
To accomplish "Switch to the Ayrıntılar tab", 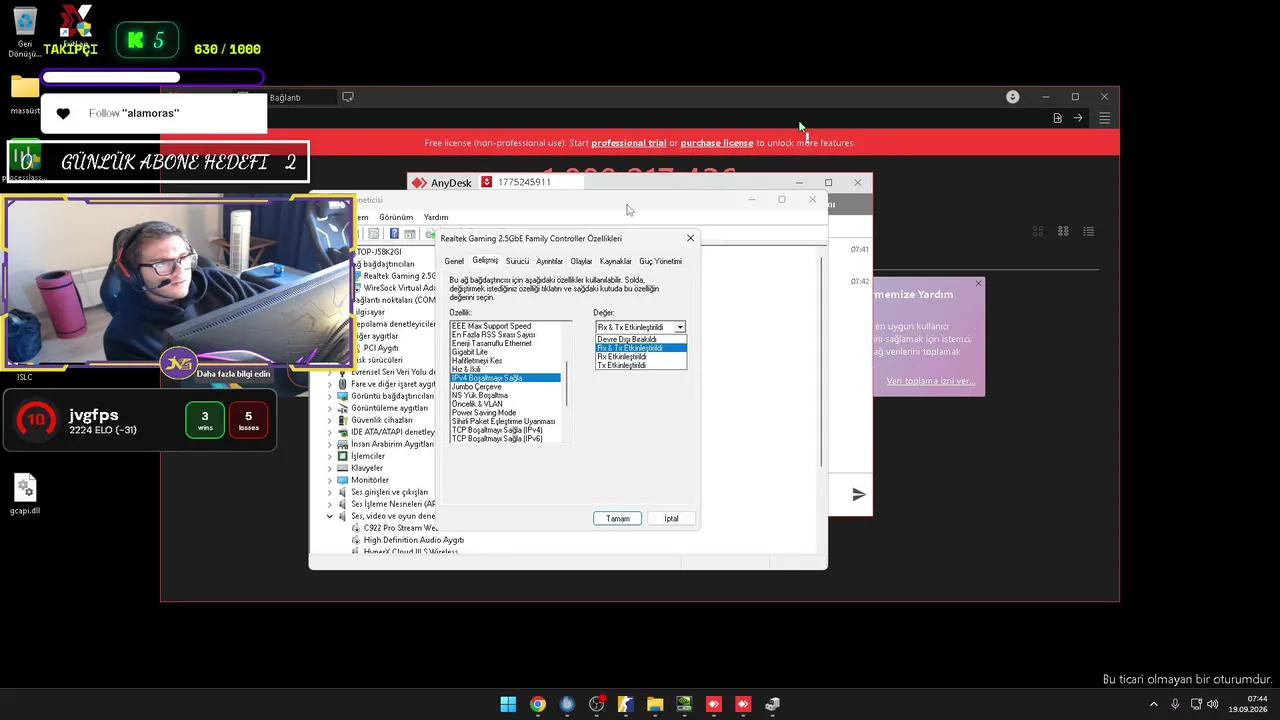I will coord(549,261).
